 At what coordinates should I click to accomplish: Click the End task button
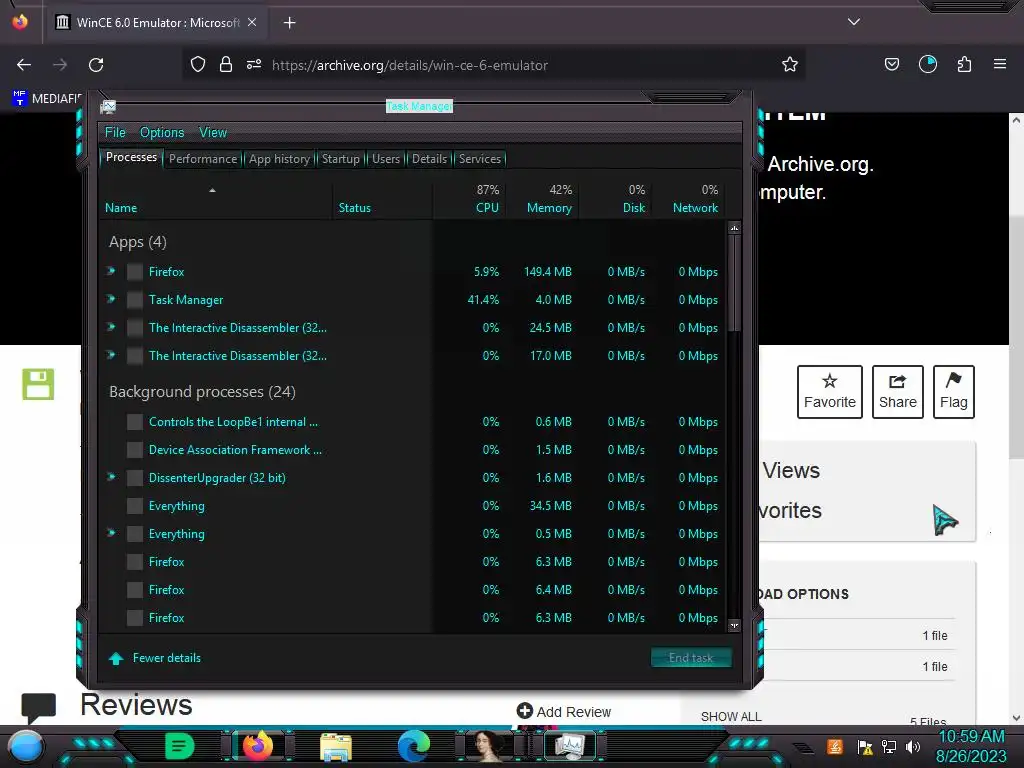point(691,658)
